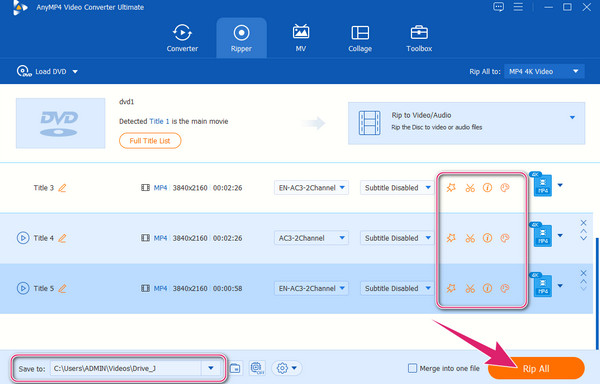Open the Collage tab

pos(360,38)
